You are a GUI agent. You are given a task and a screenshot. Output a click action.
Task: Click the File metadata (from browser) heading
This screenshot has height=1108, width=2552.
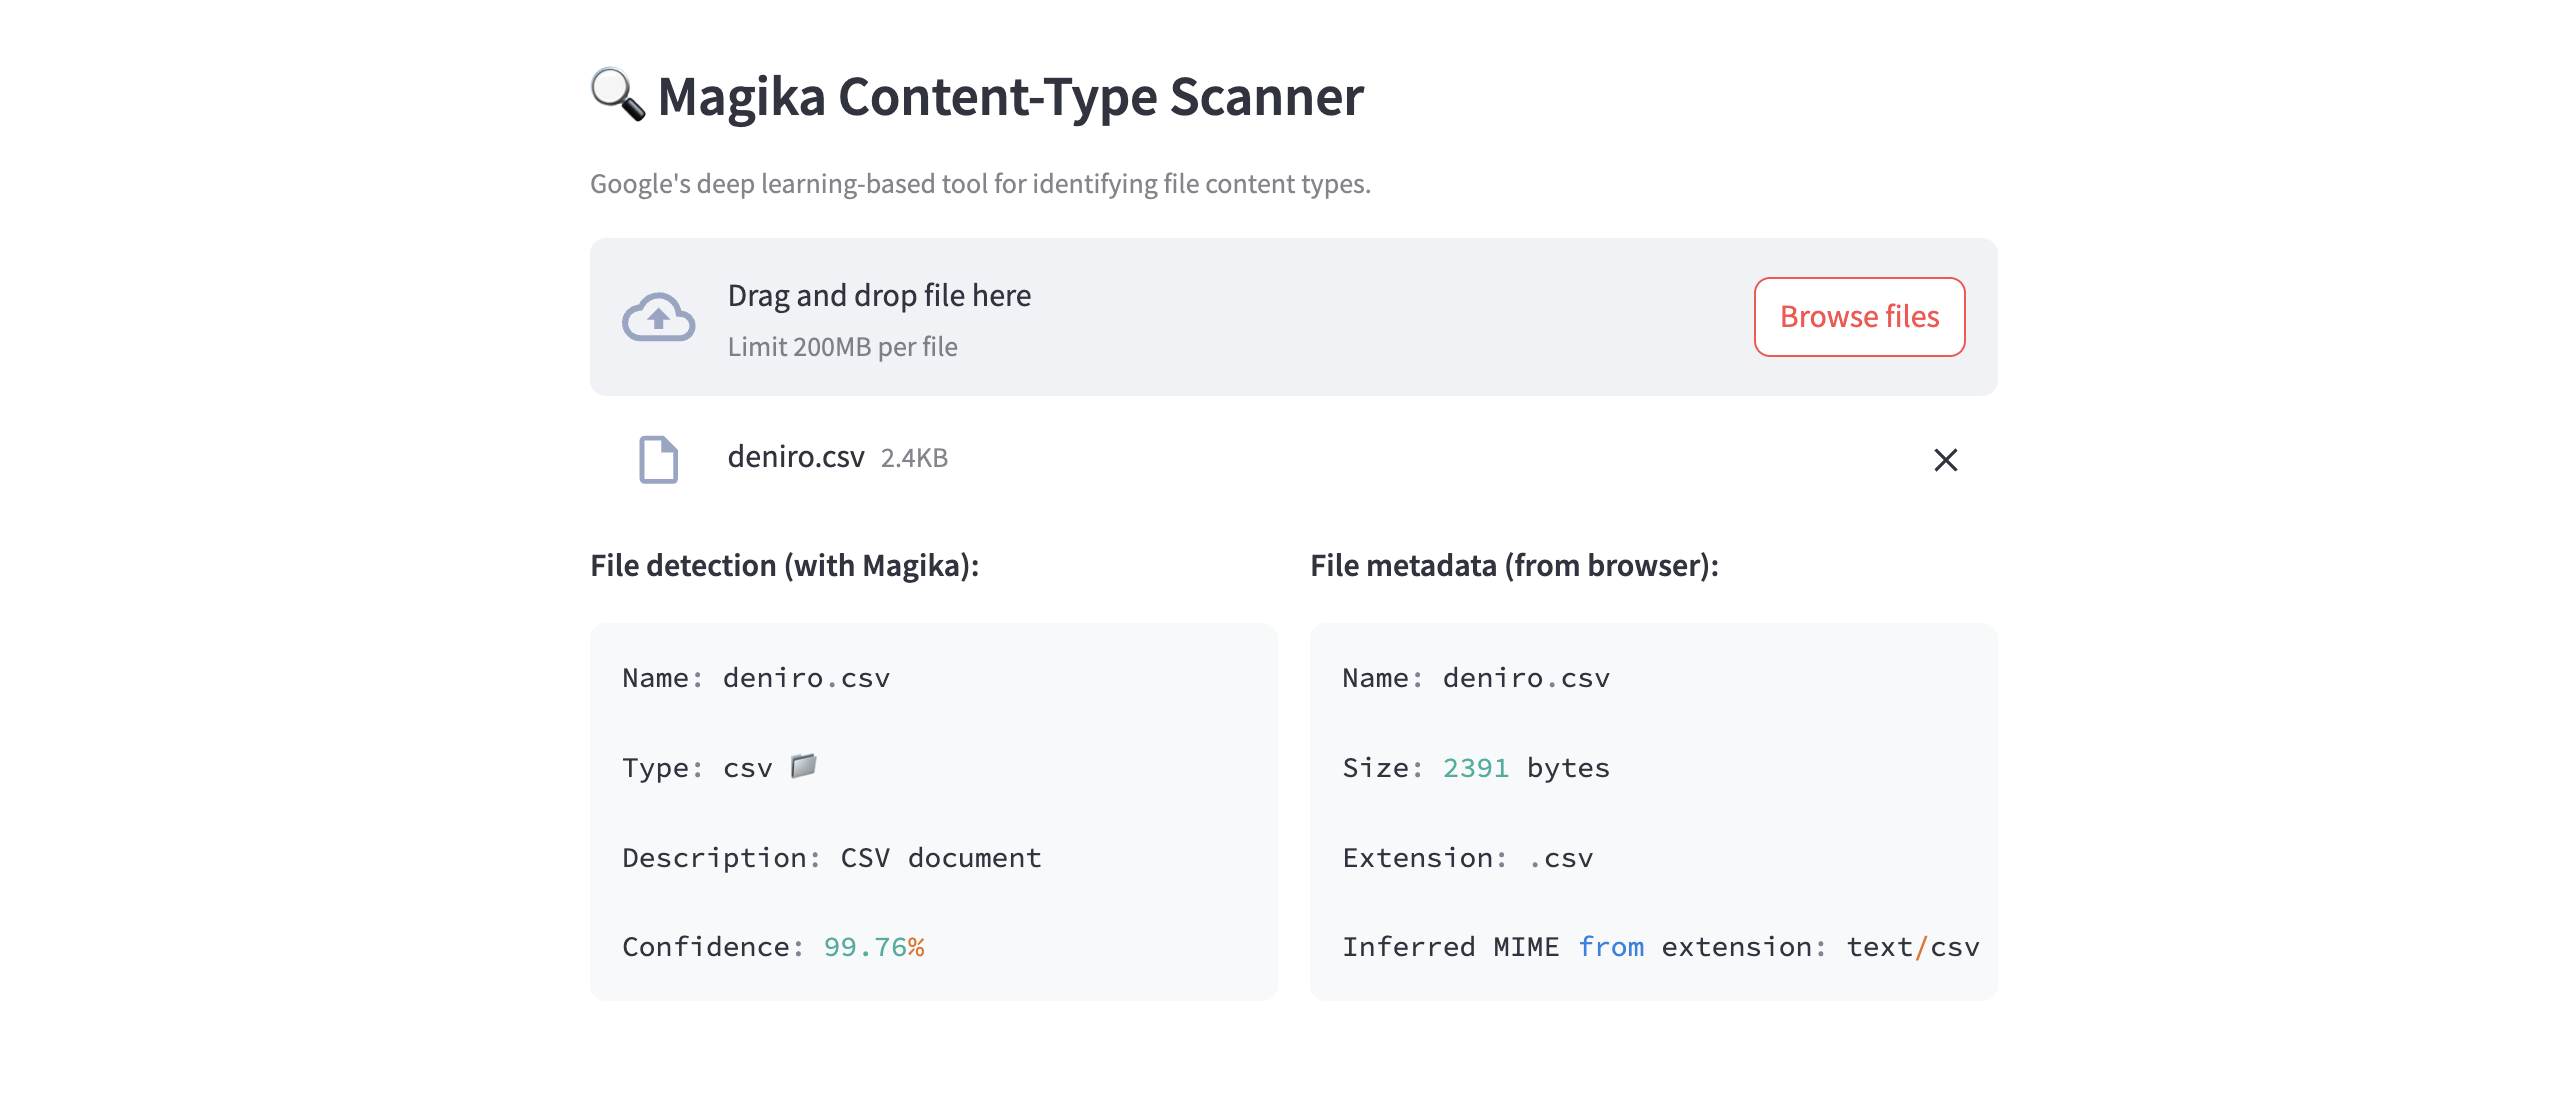pos(1513,564)
